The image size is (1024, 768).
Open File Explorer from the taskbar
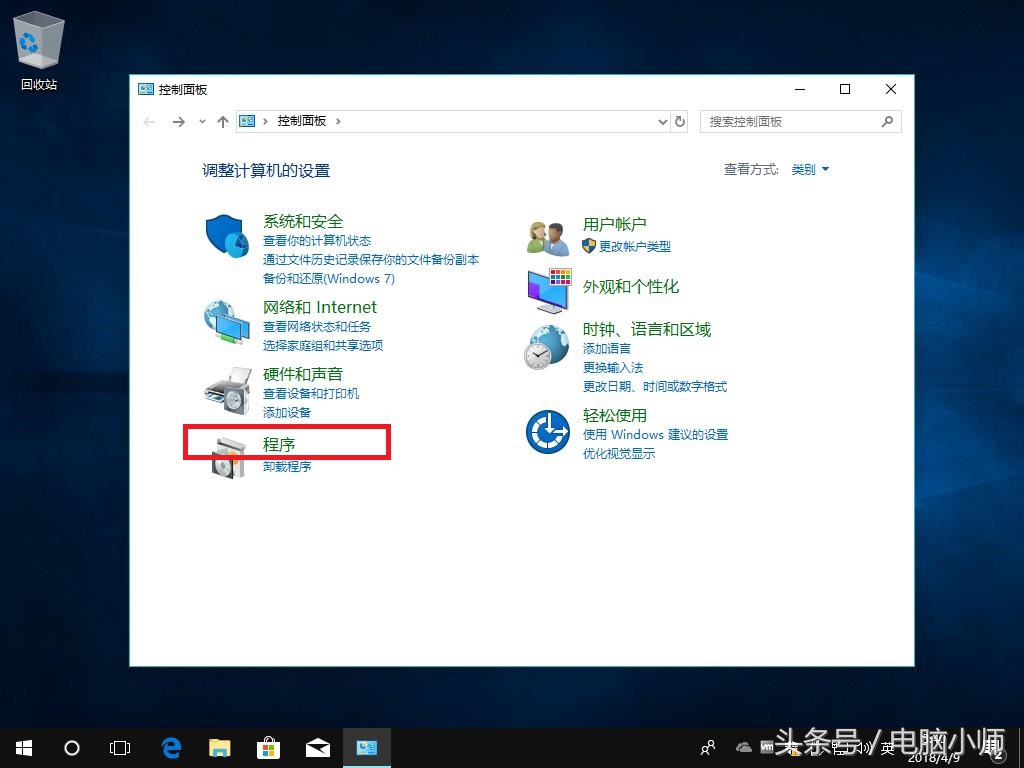(218, 747)
